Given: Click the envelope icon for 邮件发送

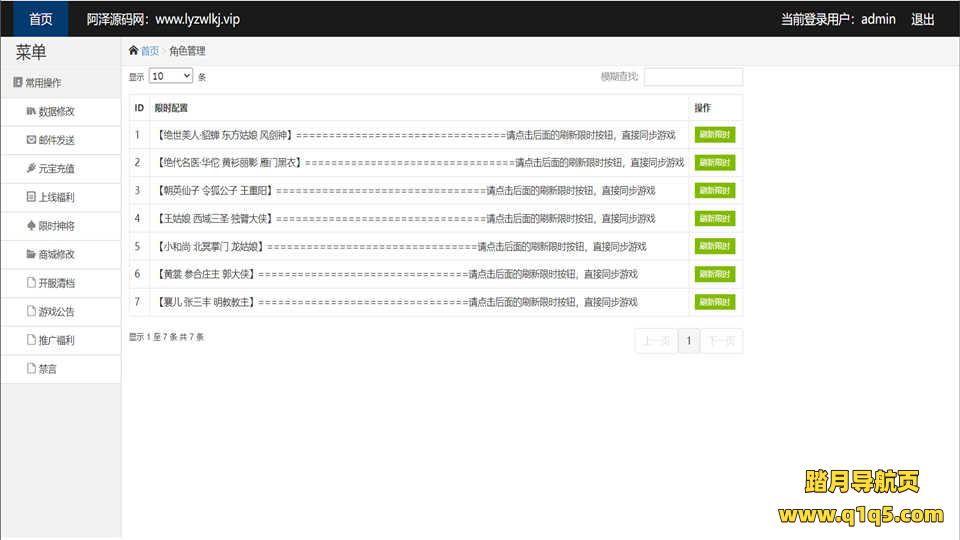Looking at the screenshot, I should (31, 140).
